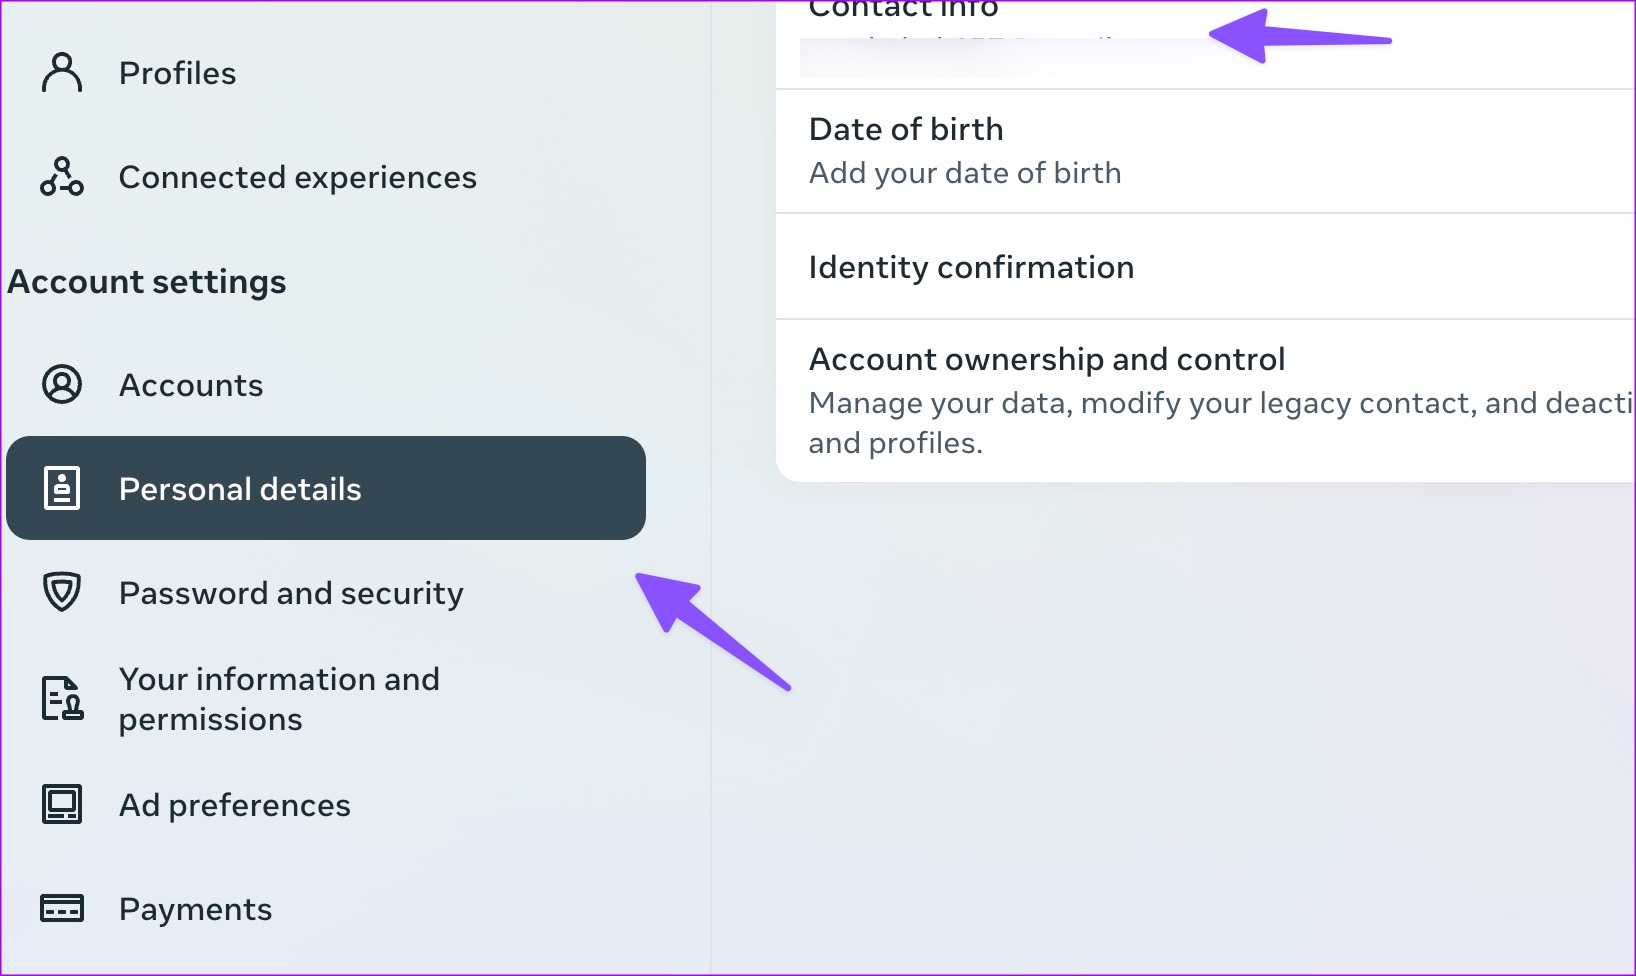This screenshot has height=976, width=1636.
Task: Select the Ad preferences screen icon
Action: [62, 804]
